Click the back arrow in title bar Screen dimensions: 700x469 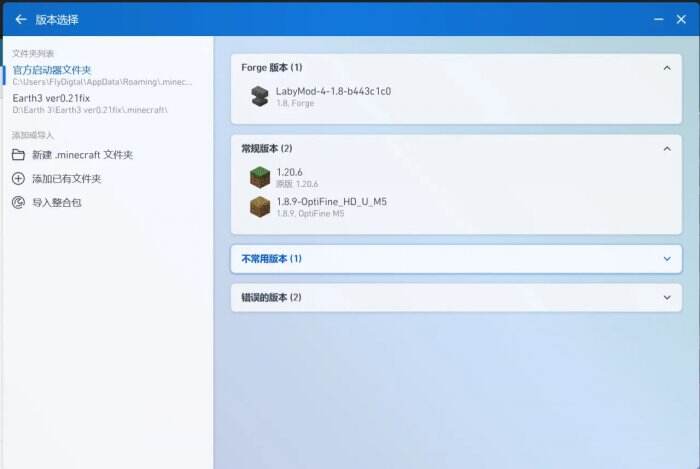click(21, 19)
